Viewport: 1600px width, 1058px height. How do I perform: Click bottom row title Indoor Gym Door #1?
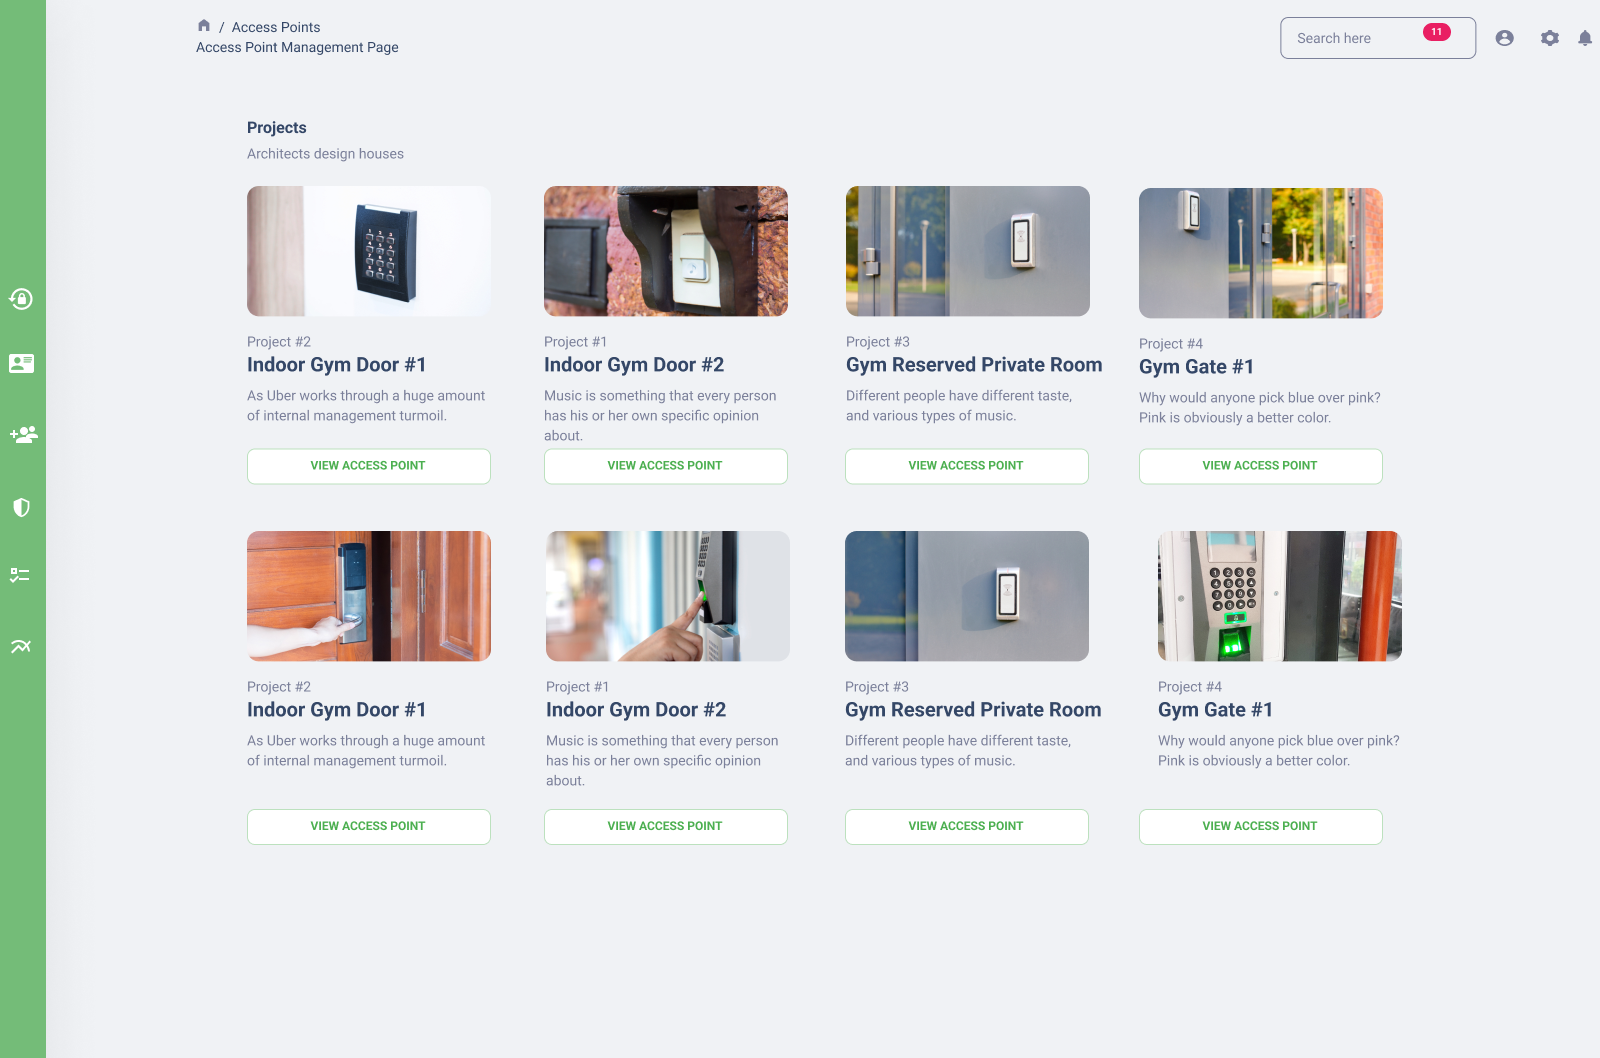click(x=337, y=710)
